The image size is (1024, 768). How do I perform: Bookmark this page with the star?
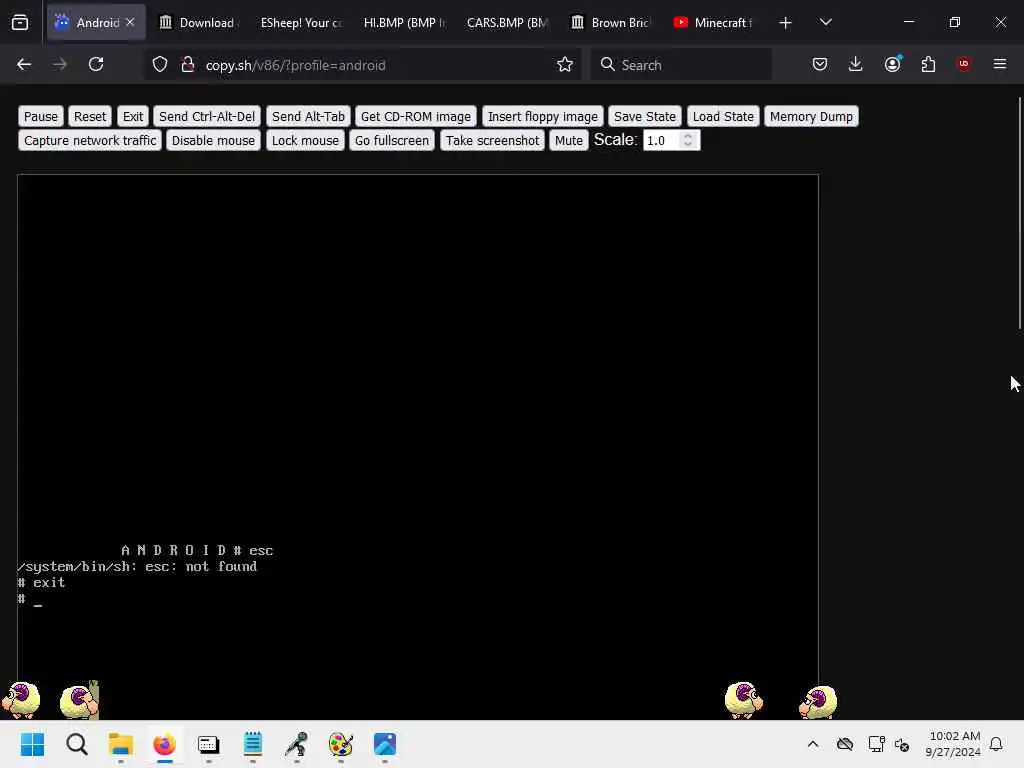565,64
